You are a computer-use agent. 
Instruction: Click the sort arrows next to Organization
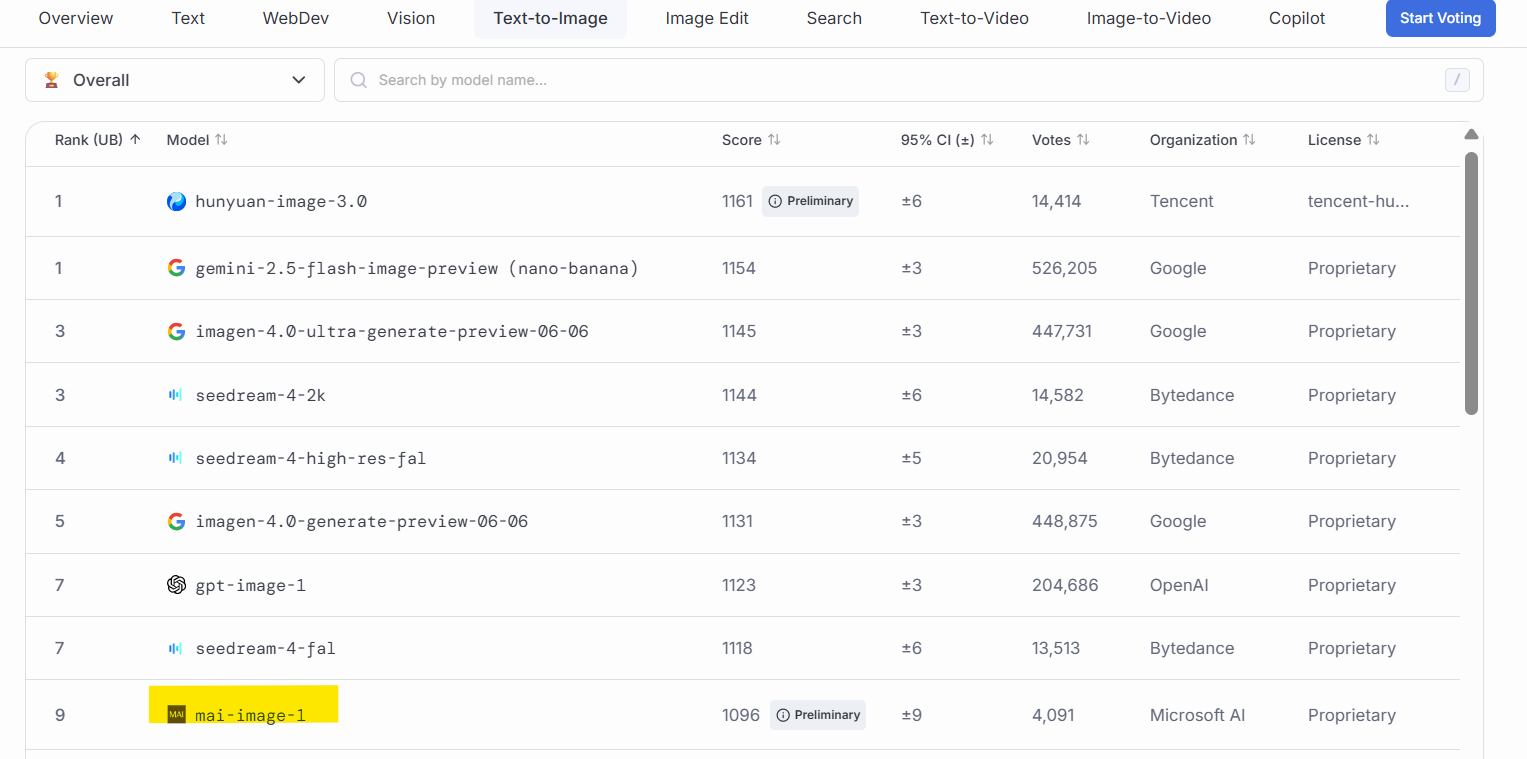(x=1249, y=140)
